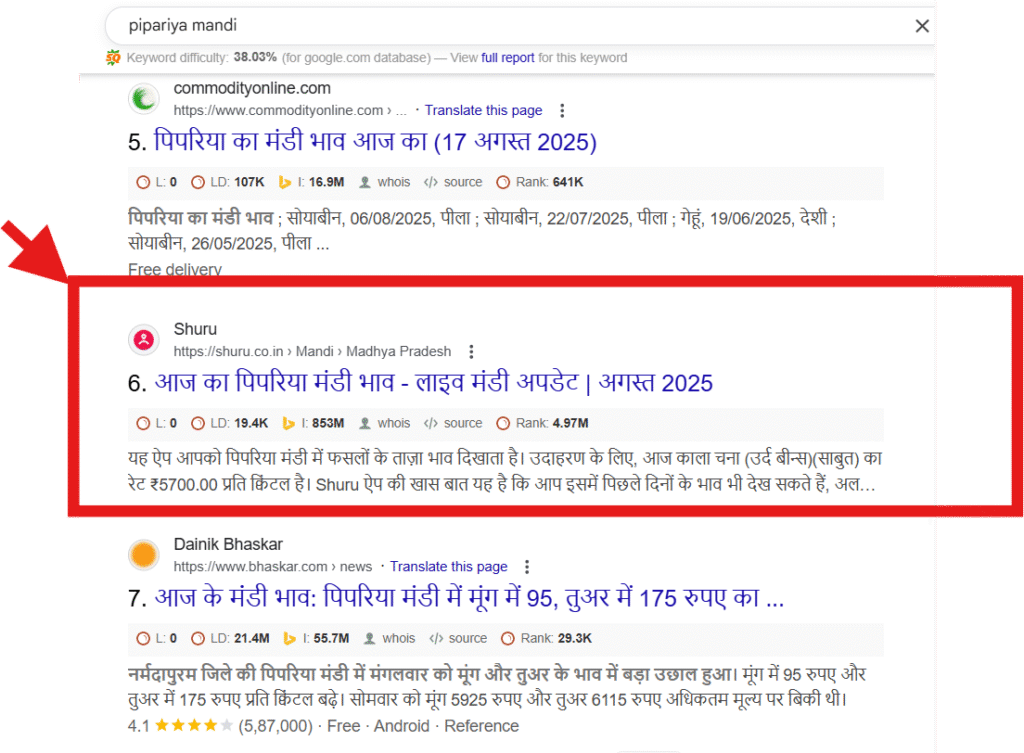Screen dimensions: 1024x753
Task: Click the LD: 19.4K domain links parameter
Action: click(229, 423)
